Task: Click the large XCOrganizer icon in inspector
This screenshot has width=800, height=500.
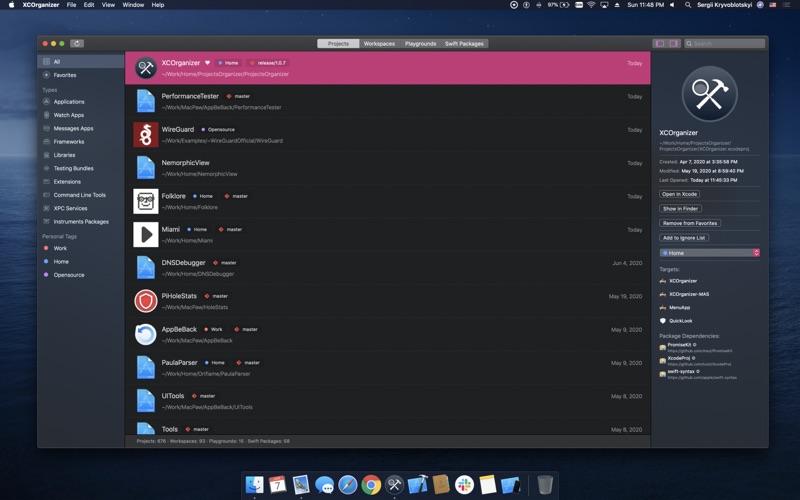Action: click(709, 94)
